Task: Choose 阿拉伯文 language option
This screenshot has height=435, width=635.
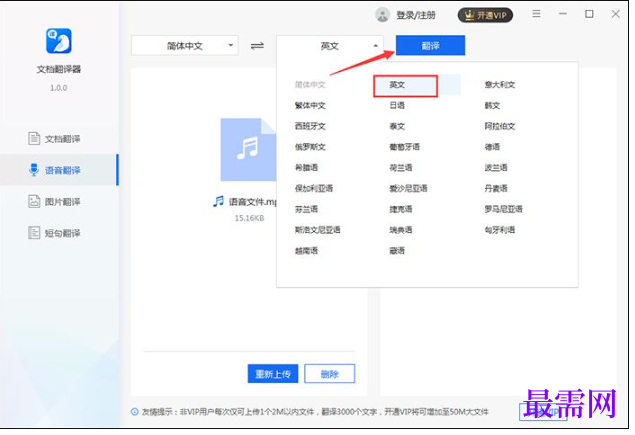Action: 500,126
